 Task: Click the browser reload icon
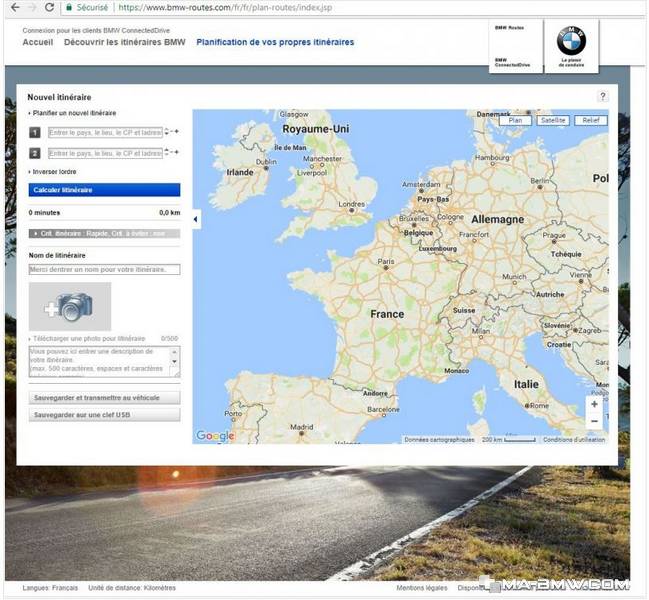tap(49, 7)
